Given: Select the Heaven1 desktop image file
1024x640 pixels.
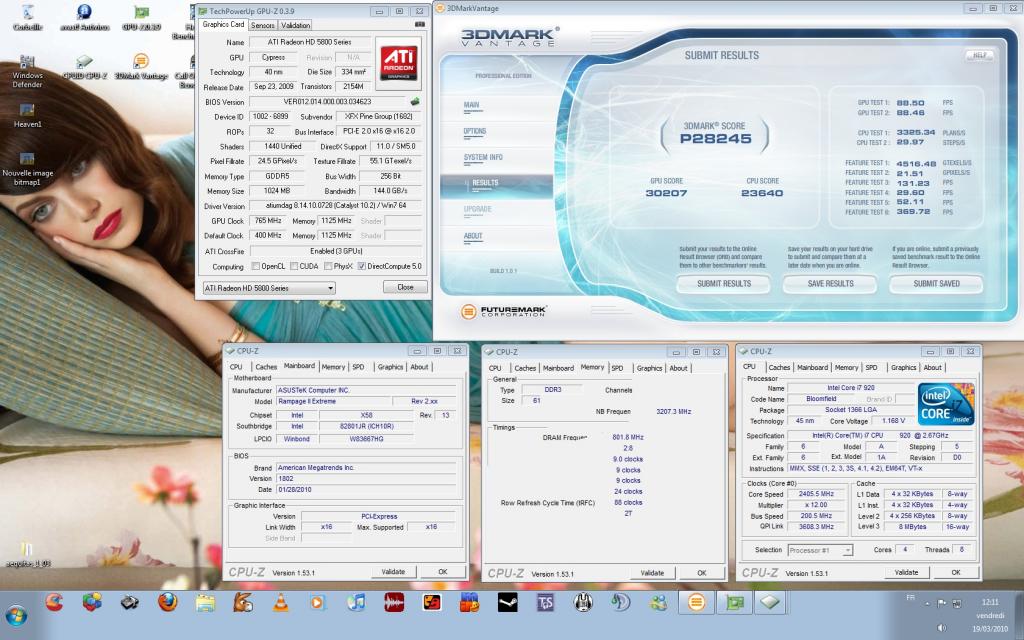Looking at the screenshot, I should click(x=27, y=114).
